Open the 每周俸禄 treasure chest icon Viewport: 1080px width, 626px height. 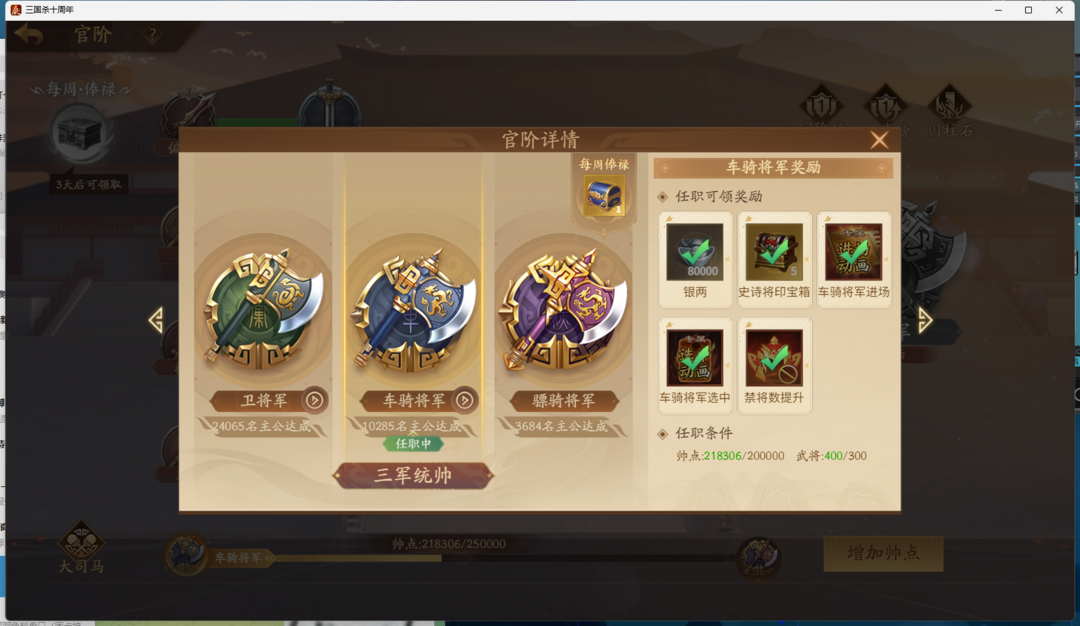(604, 196)
